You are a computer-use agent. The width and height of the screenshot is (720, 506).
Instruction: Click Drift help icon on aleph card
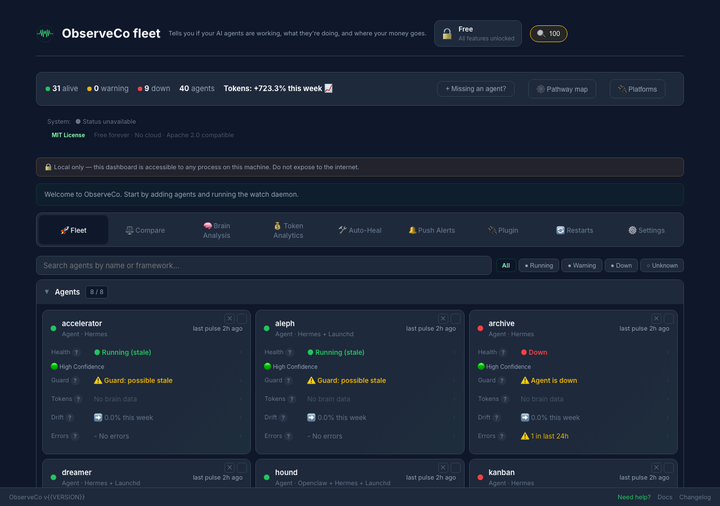(283, 417)
